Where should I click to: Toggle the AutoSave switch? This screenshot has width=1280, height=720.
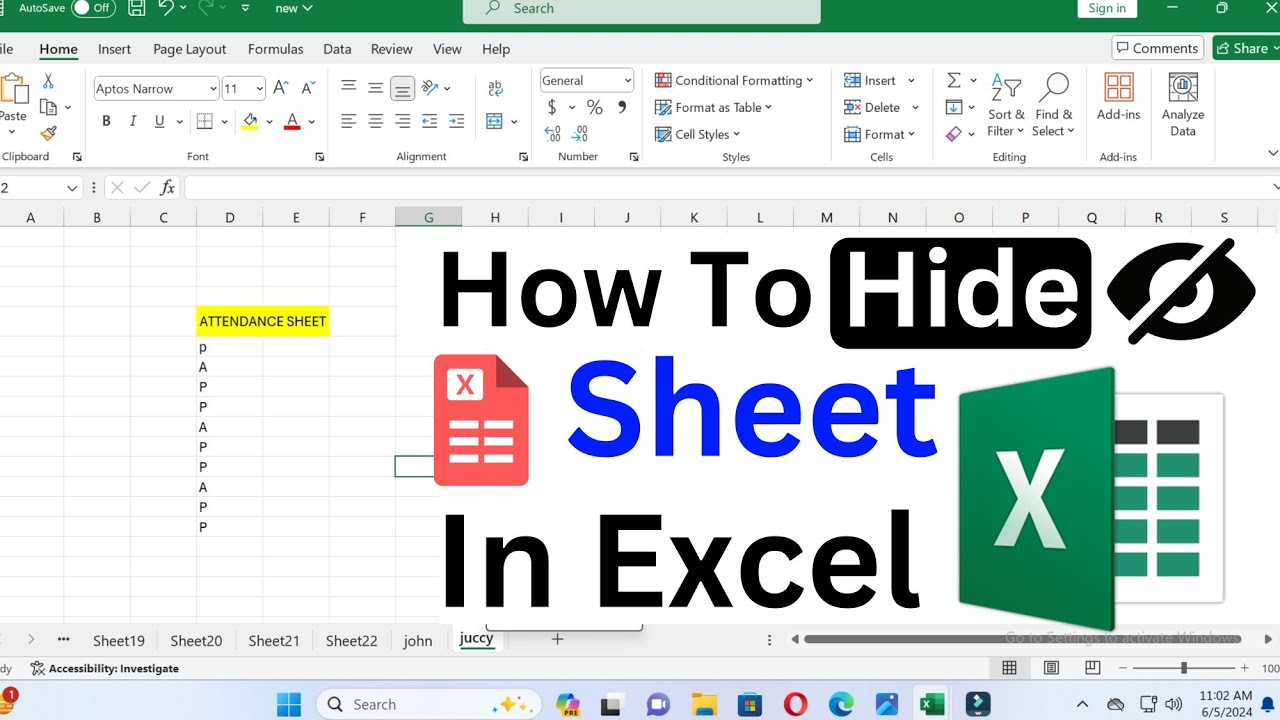(94, 8)
